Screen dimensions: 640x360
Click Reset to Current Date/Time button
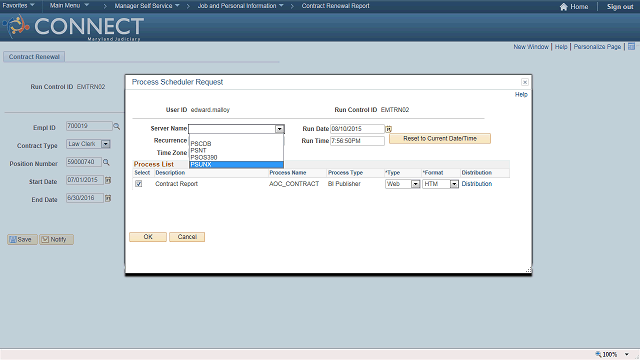[440, 139]
